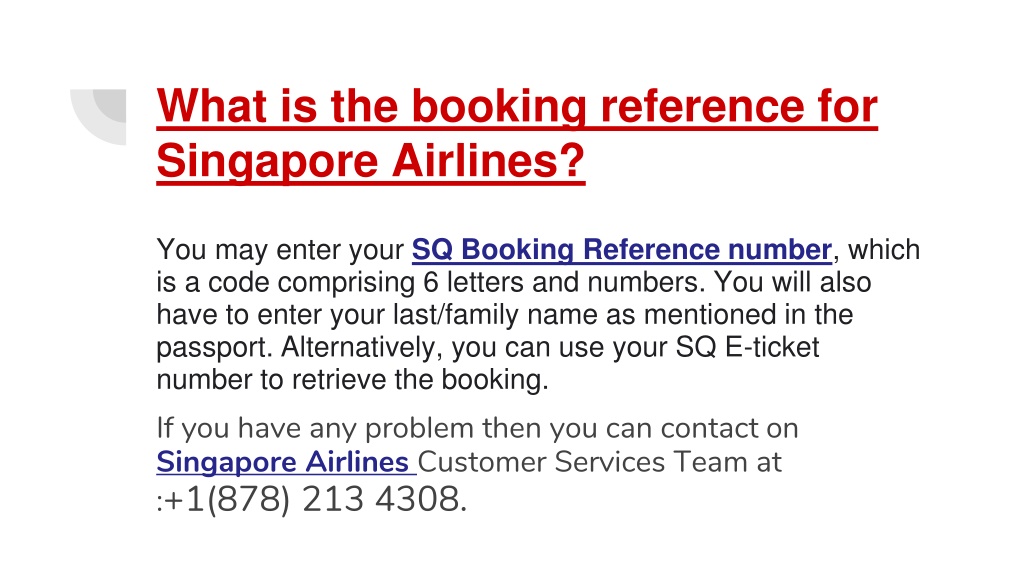Click the word 'Alternatively' in the paragraph
This screenshot has height=576, width=1024.
(357, 347)
